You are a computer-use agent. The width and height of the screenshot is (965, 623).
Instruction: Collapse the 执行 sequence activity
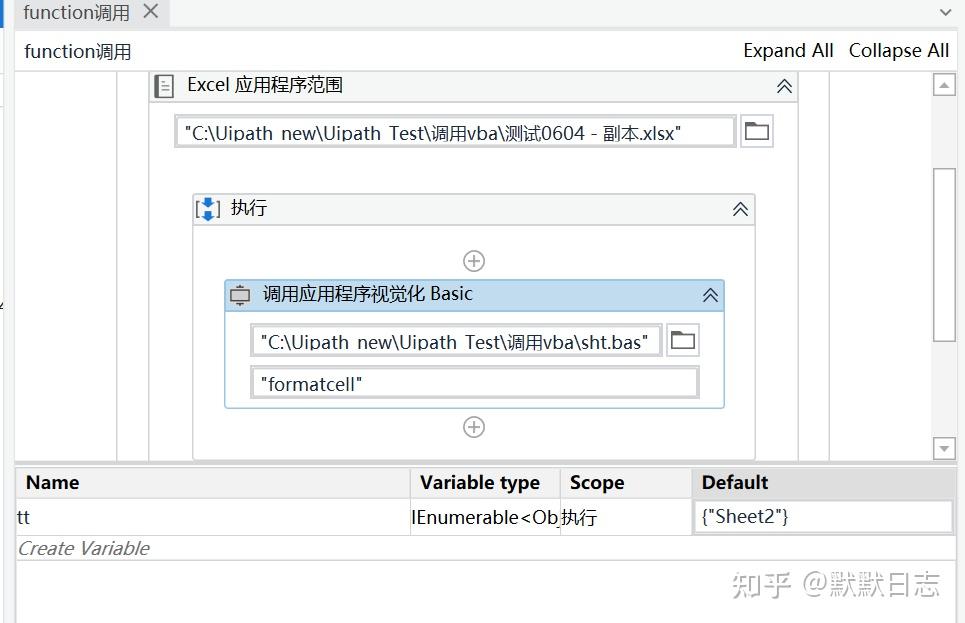[x=740, y=208]
